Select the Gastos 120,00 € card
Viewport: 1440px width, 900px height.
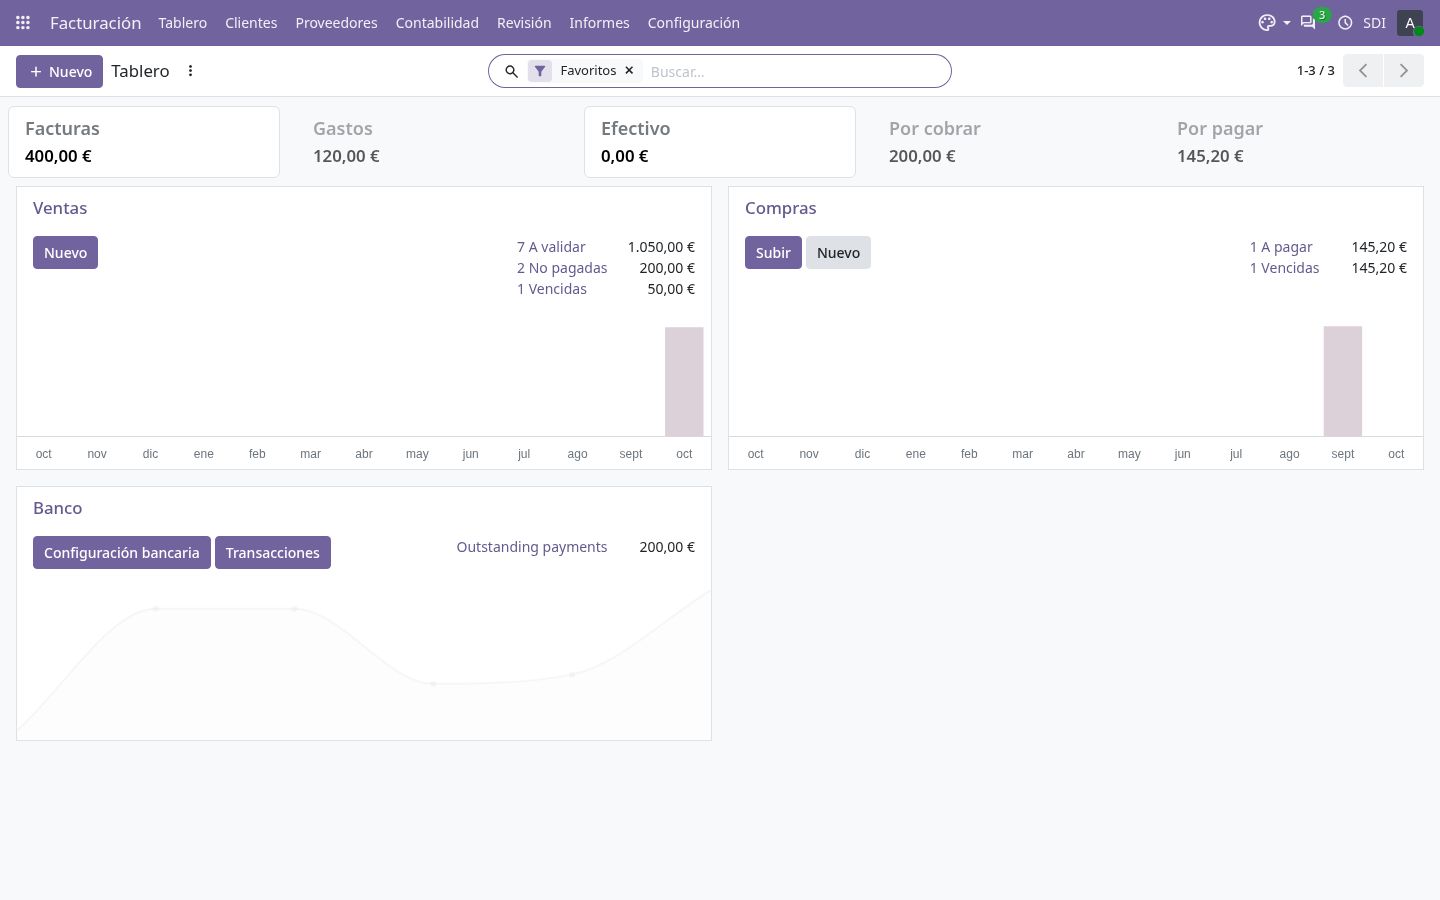[x=432, y=142]
